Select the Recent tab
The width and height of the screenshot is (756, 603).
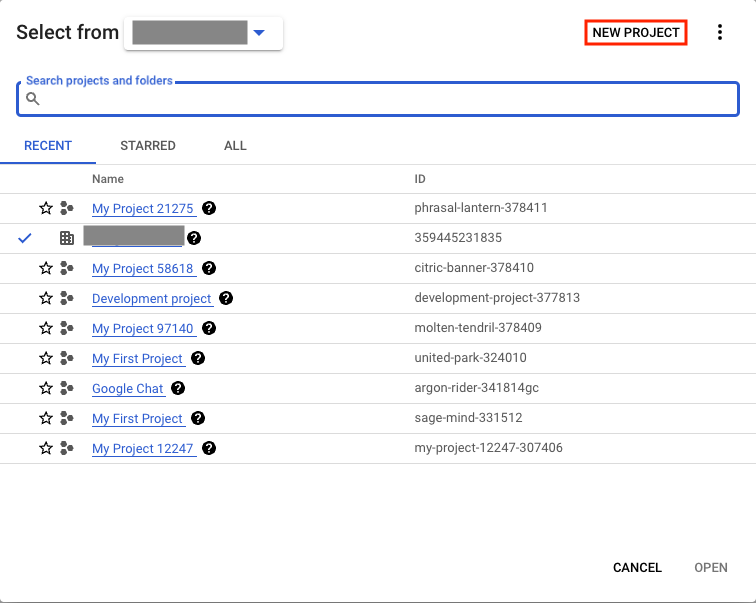[x=48, y=146]
